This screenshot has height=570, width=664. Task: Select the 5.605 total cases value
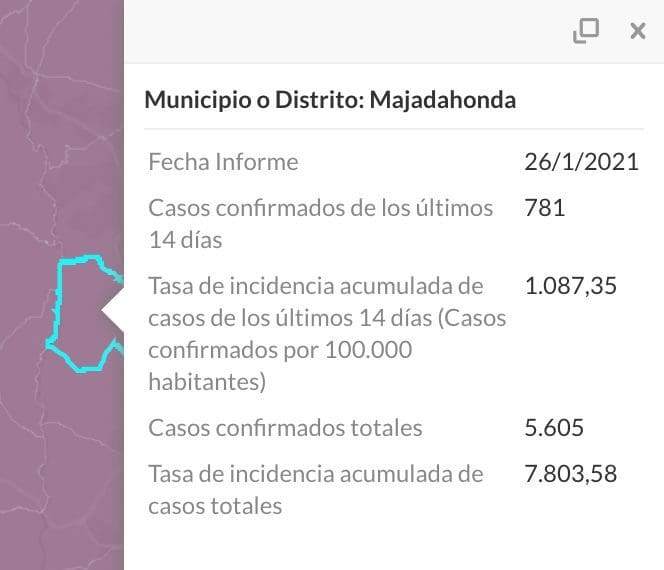point(554,427)
